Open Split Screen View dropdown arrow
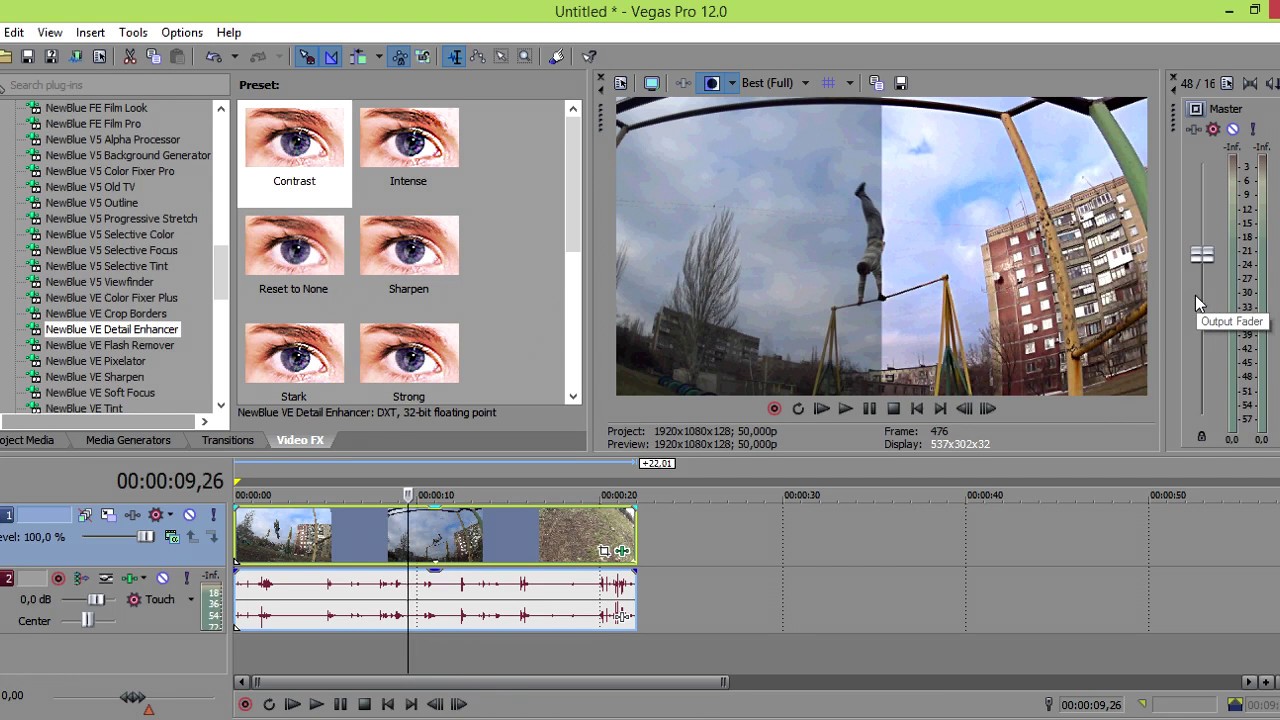The height and width of the screenshot is (720, 1280). (x=732, y=83)
